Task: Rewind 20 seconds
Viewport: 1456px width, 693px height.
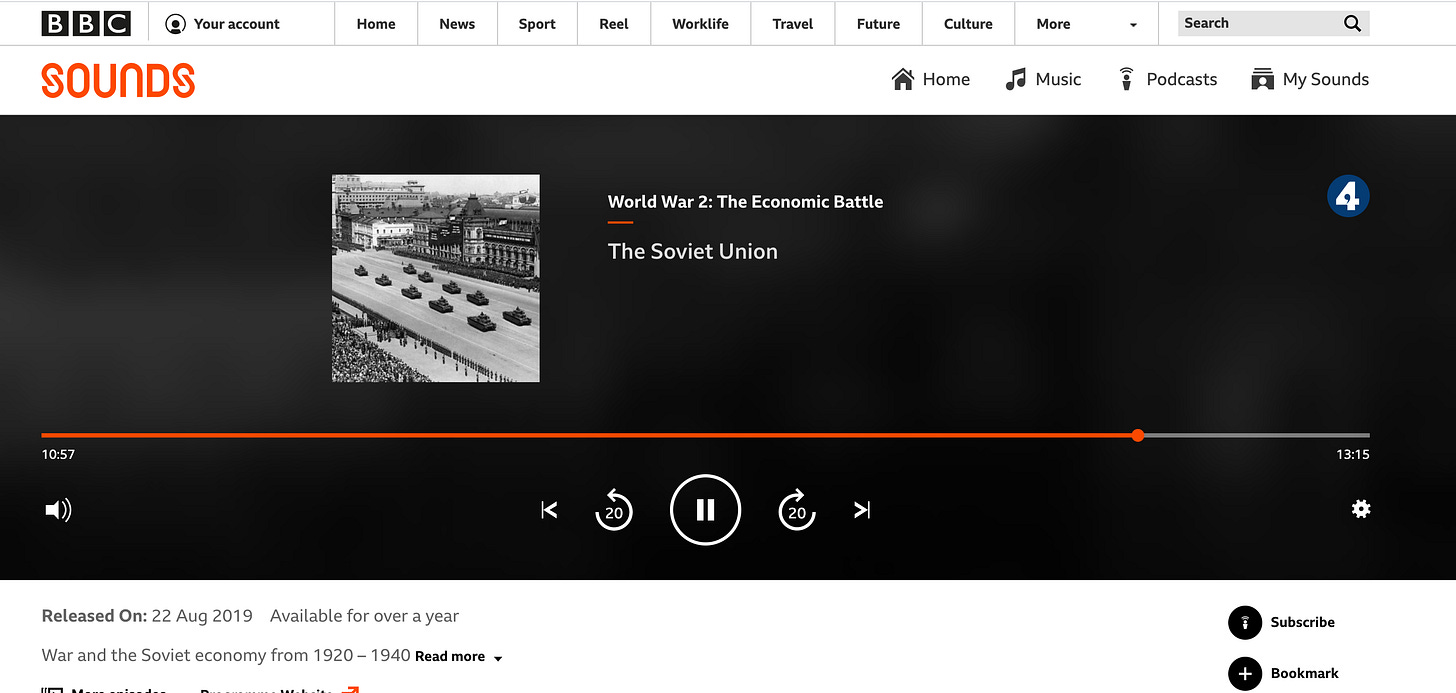Action: pos(614,510)
